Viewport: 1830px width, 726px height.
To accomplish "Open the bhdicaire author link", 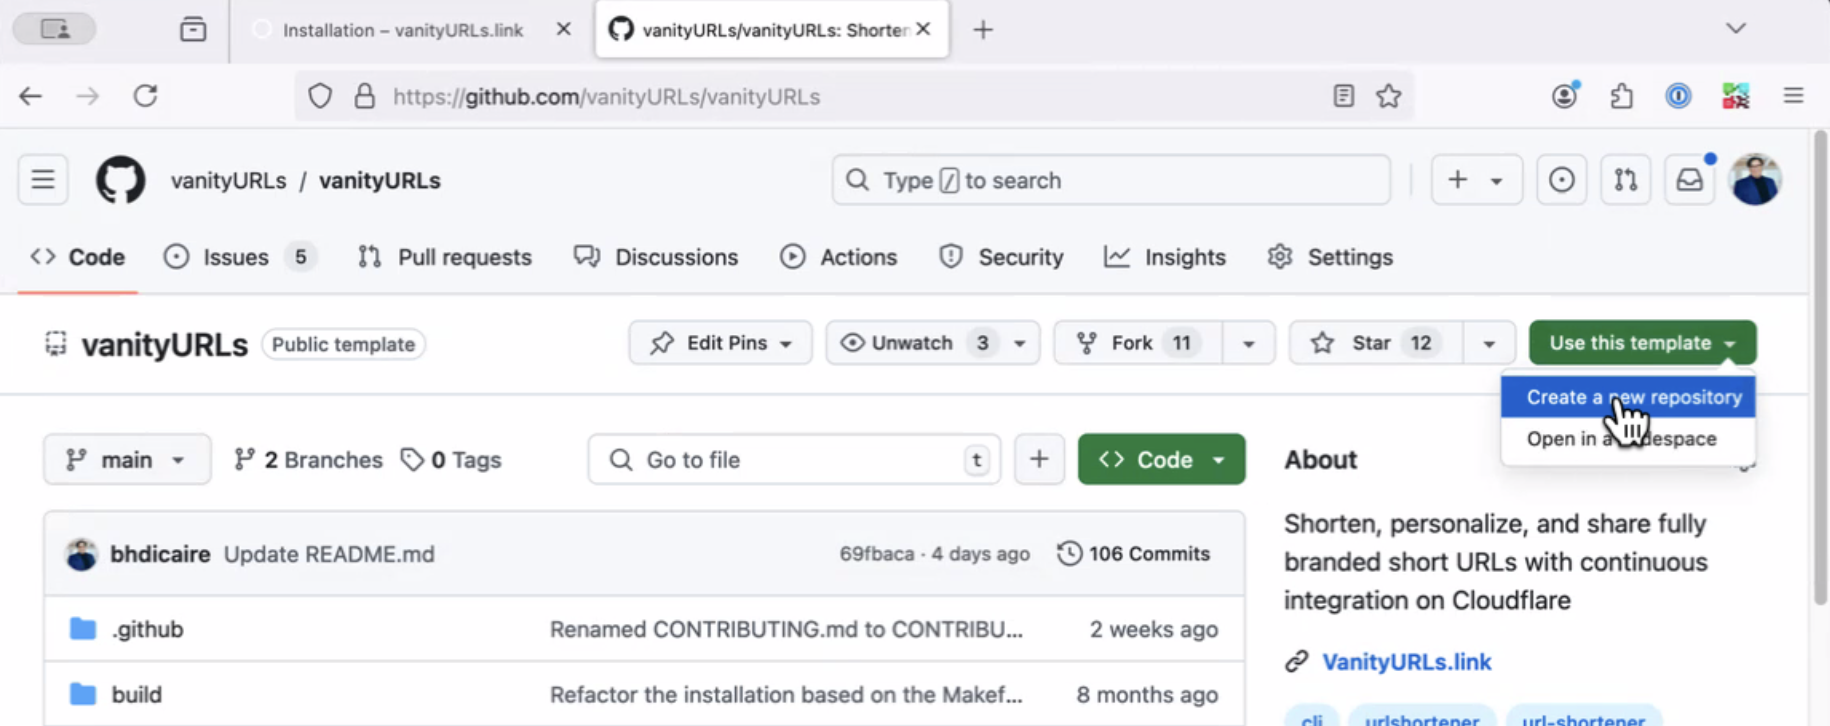I will pos(160,554).
